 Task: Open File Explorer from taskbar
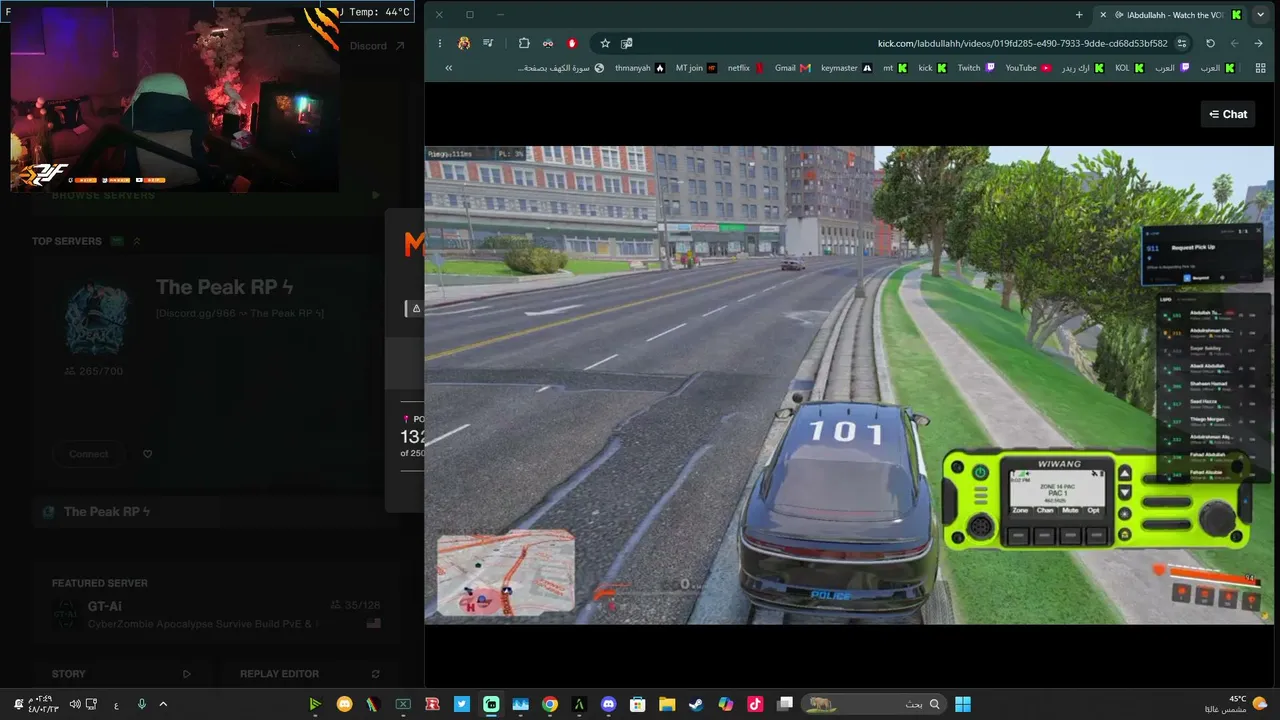[x=667, y=704]
